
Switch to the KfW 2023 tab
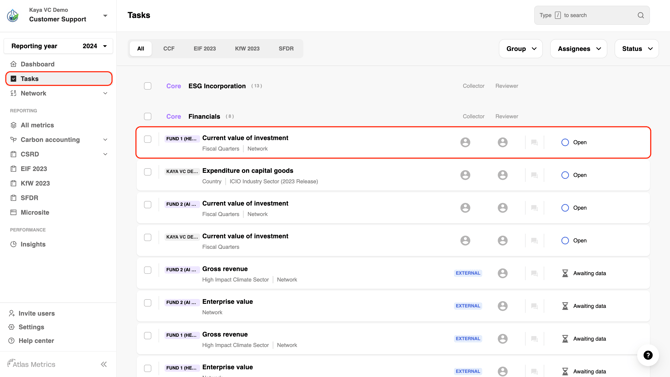(247, 49)
